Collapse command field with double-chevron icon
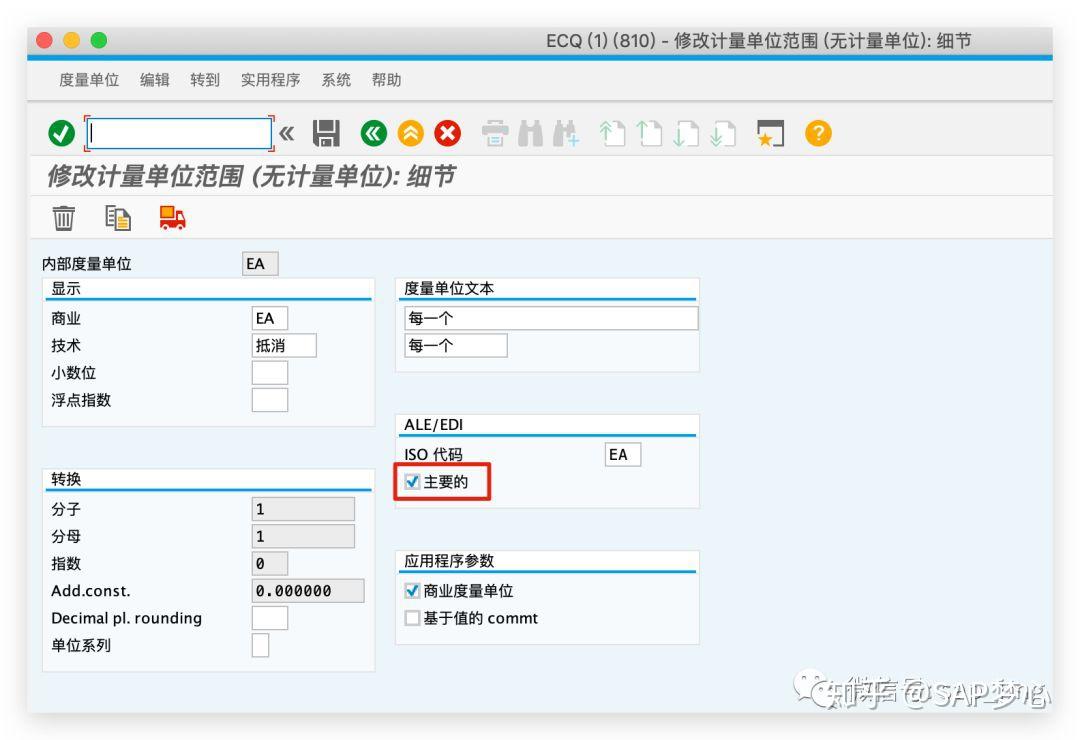The height and width of the screenshot is (740, 1080). click(x=287, y=133)
